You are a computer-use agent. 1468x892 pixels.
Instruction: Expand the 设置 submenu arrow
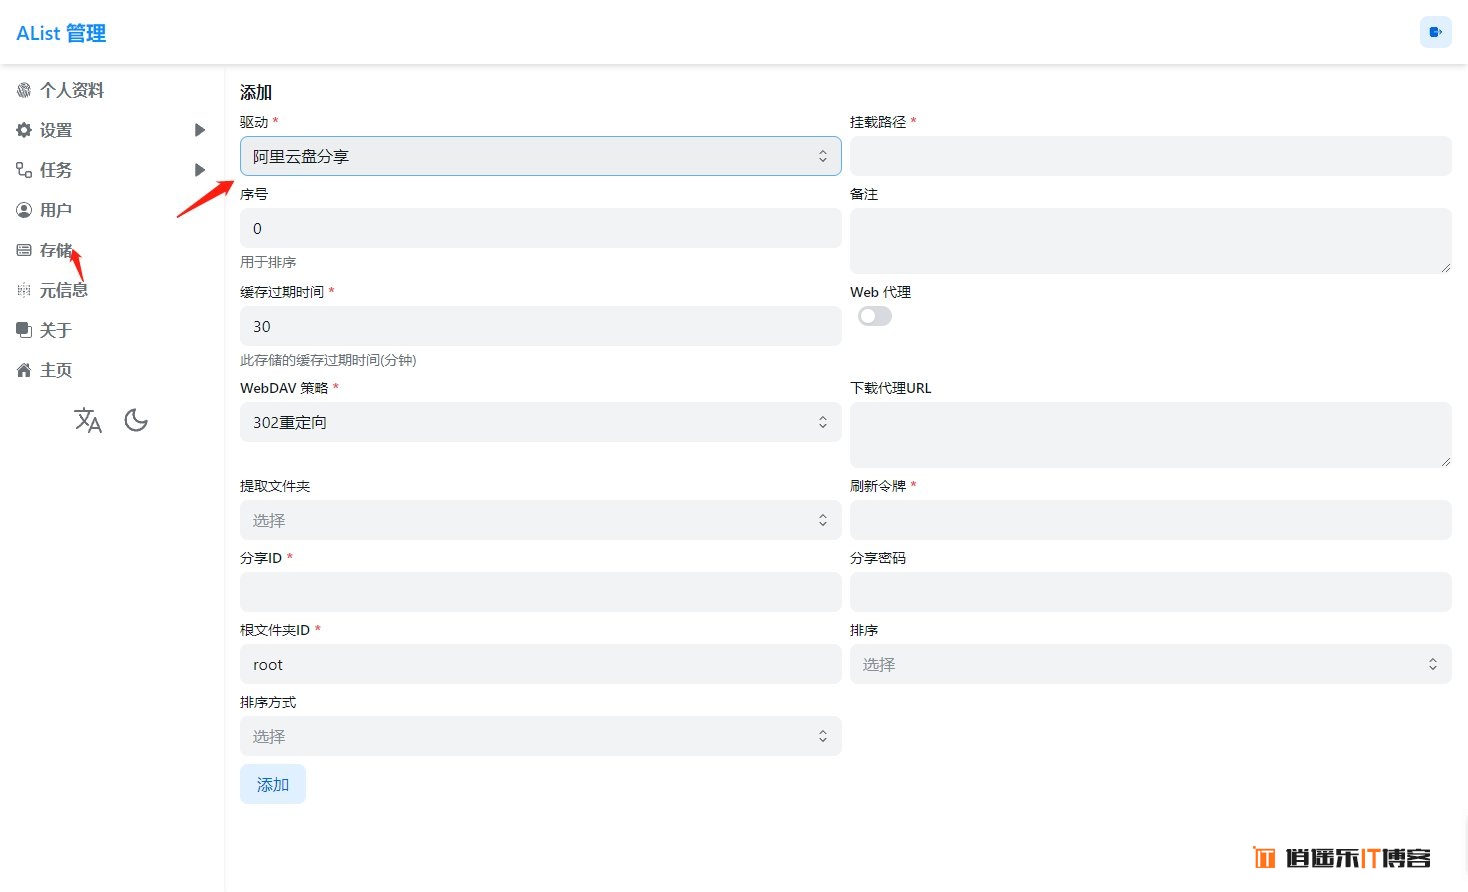tap(200, 130)
